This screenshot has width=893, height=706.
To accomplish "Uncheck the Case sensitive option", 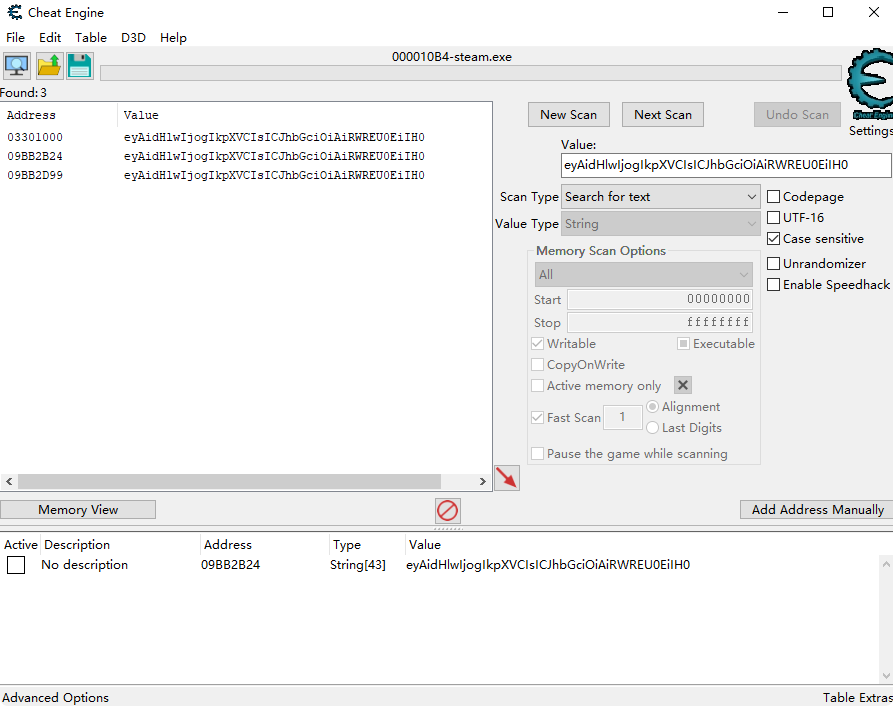I will pos(774,239).
